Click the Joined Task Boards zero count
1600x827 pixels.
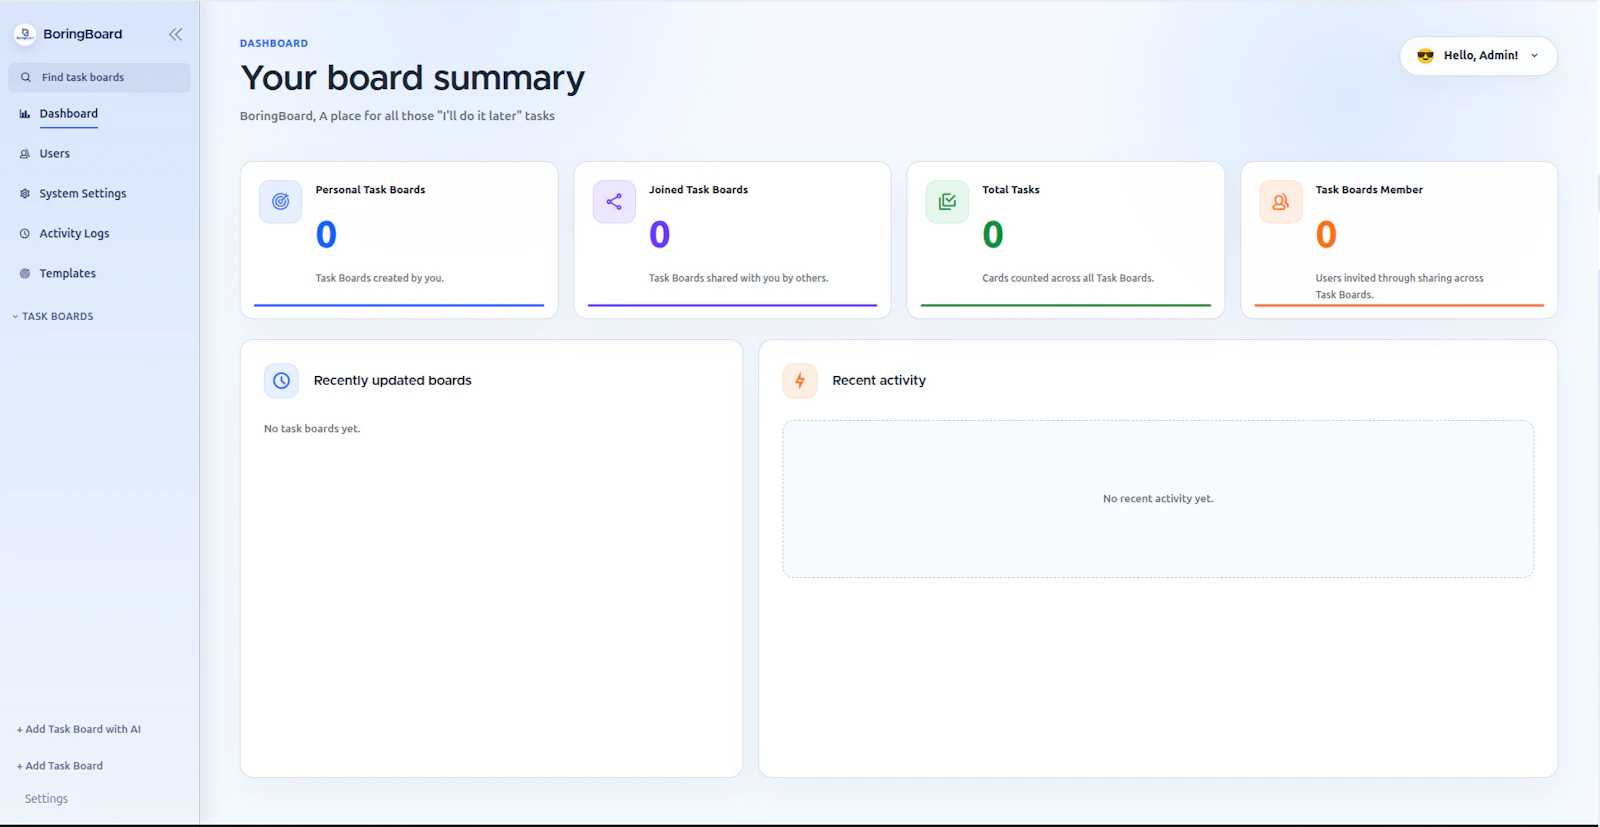[x=659, y=235]
